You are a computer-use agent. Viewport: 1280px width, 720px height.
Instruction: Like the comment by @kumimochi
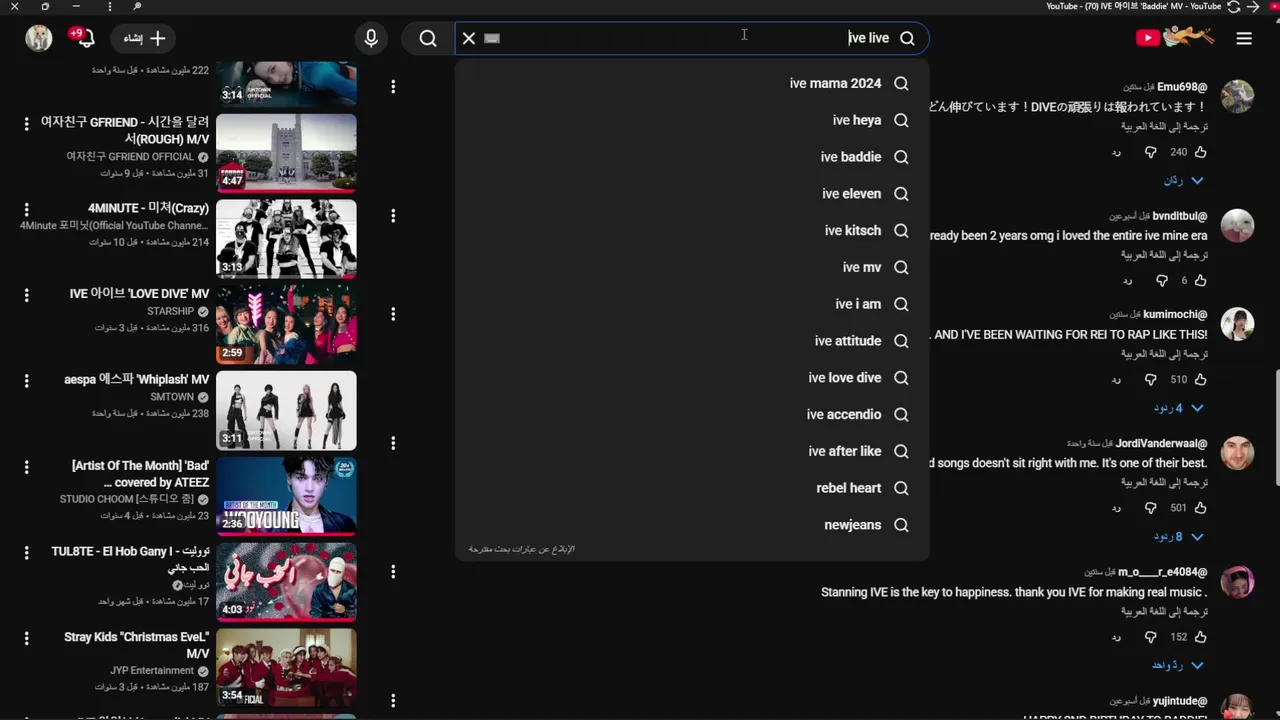coord(1200,380)
